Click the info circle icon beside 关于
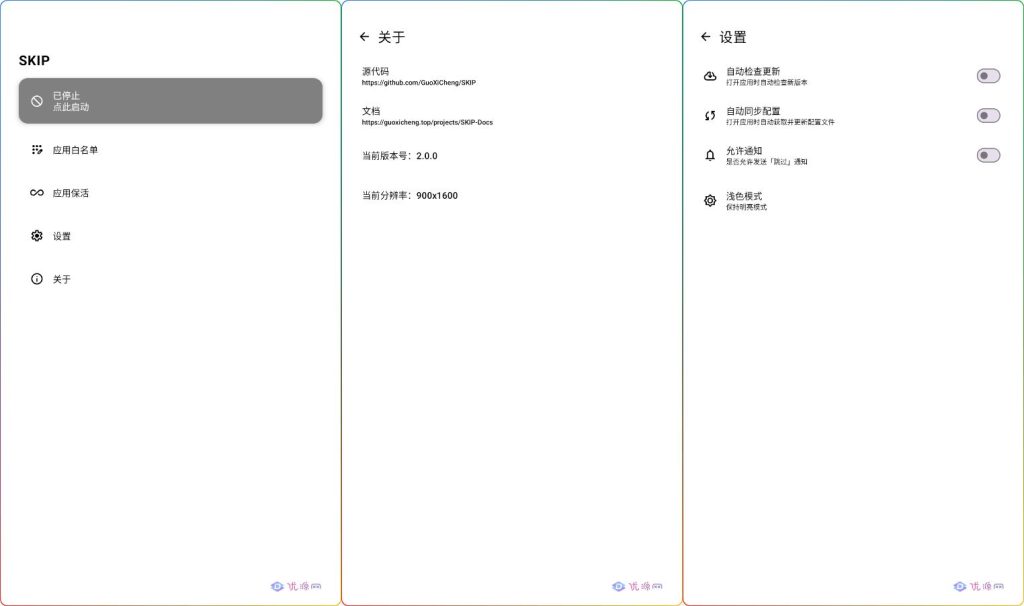Viewport: 1024px width, 606px height. tap(37, 279)
